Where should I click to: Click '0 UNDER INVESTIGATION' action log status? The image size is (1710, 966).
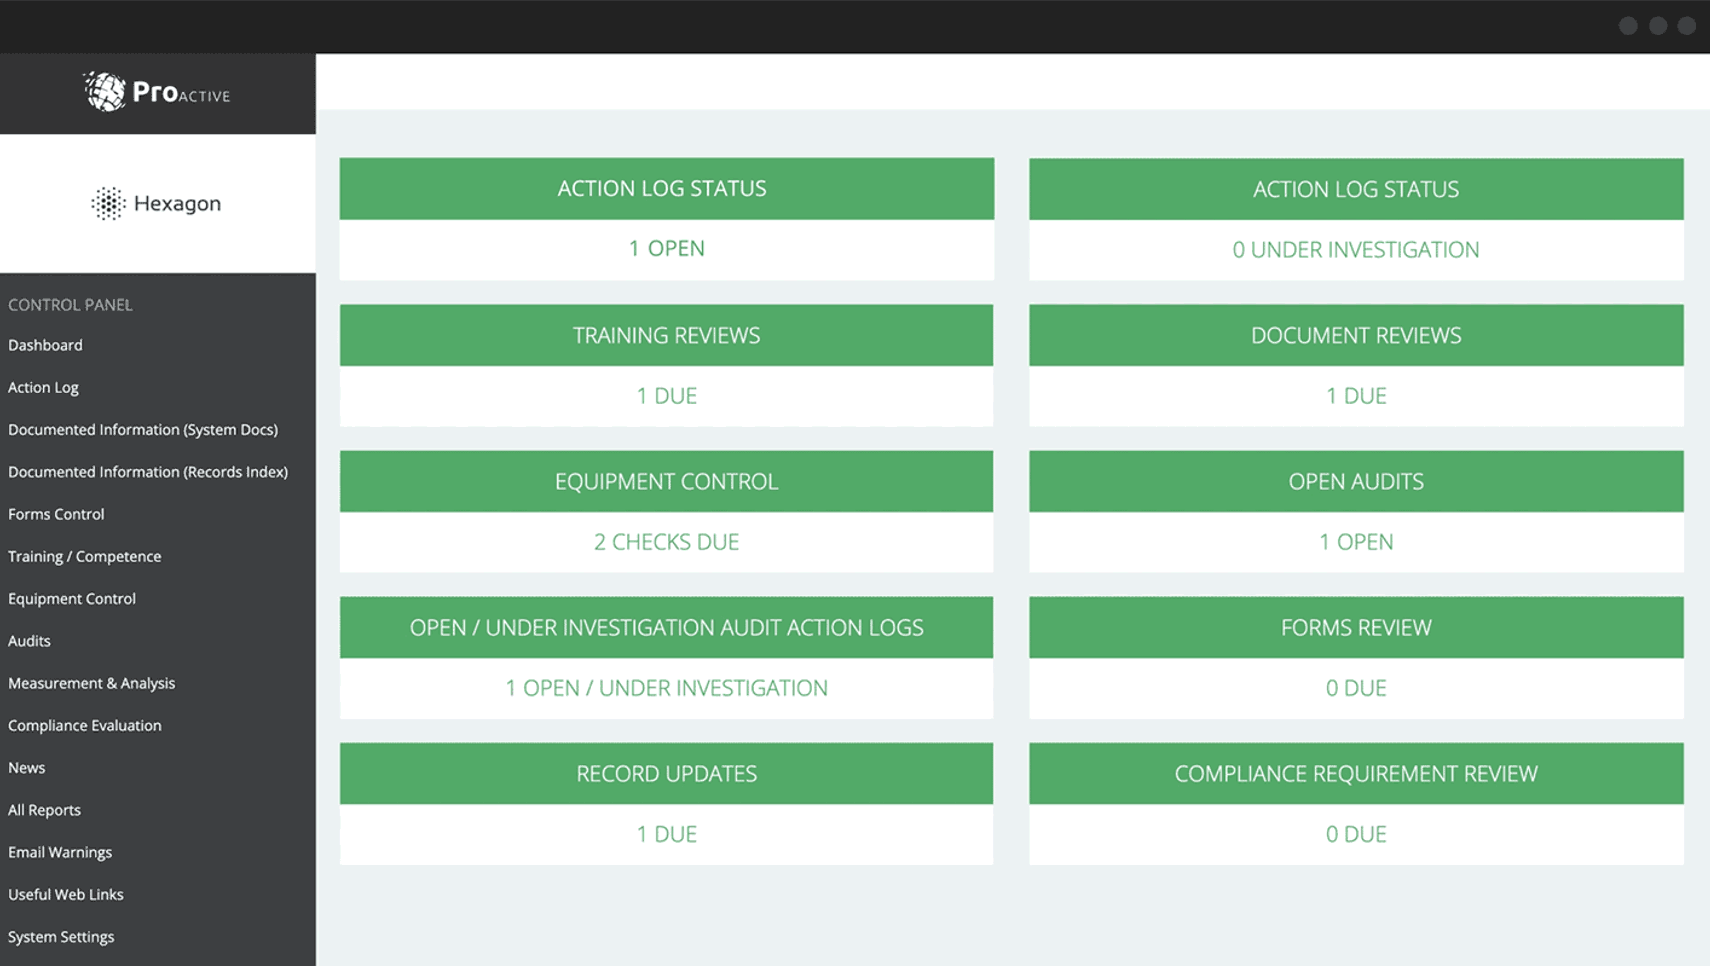coord(1355,250)
